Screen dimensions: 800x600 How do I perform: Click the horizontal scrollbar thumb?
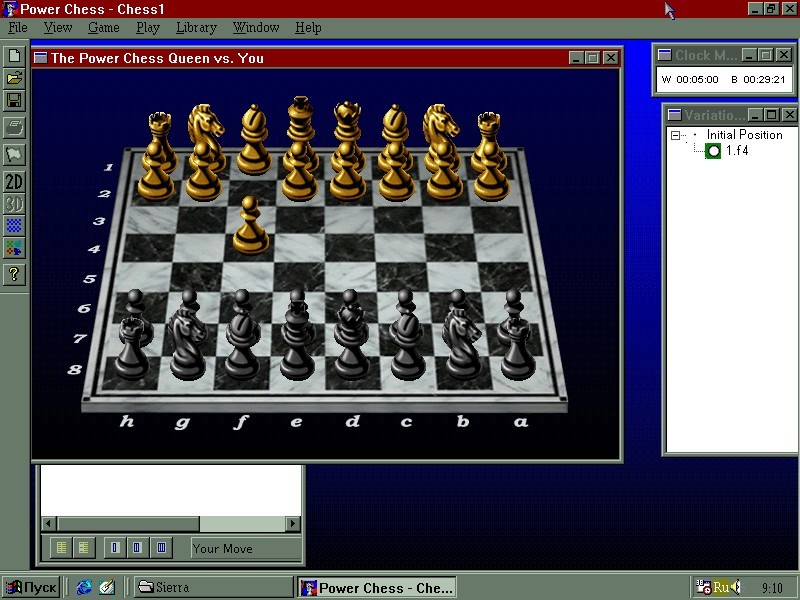(x=128, y=523)
